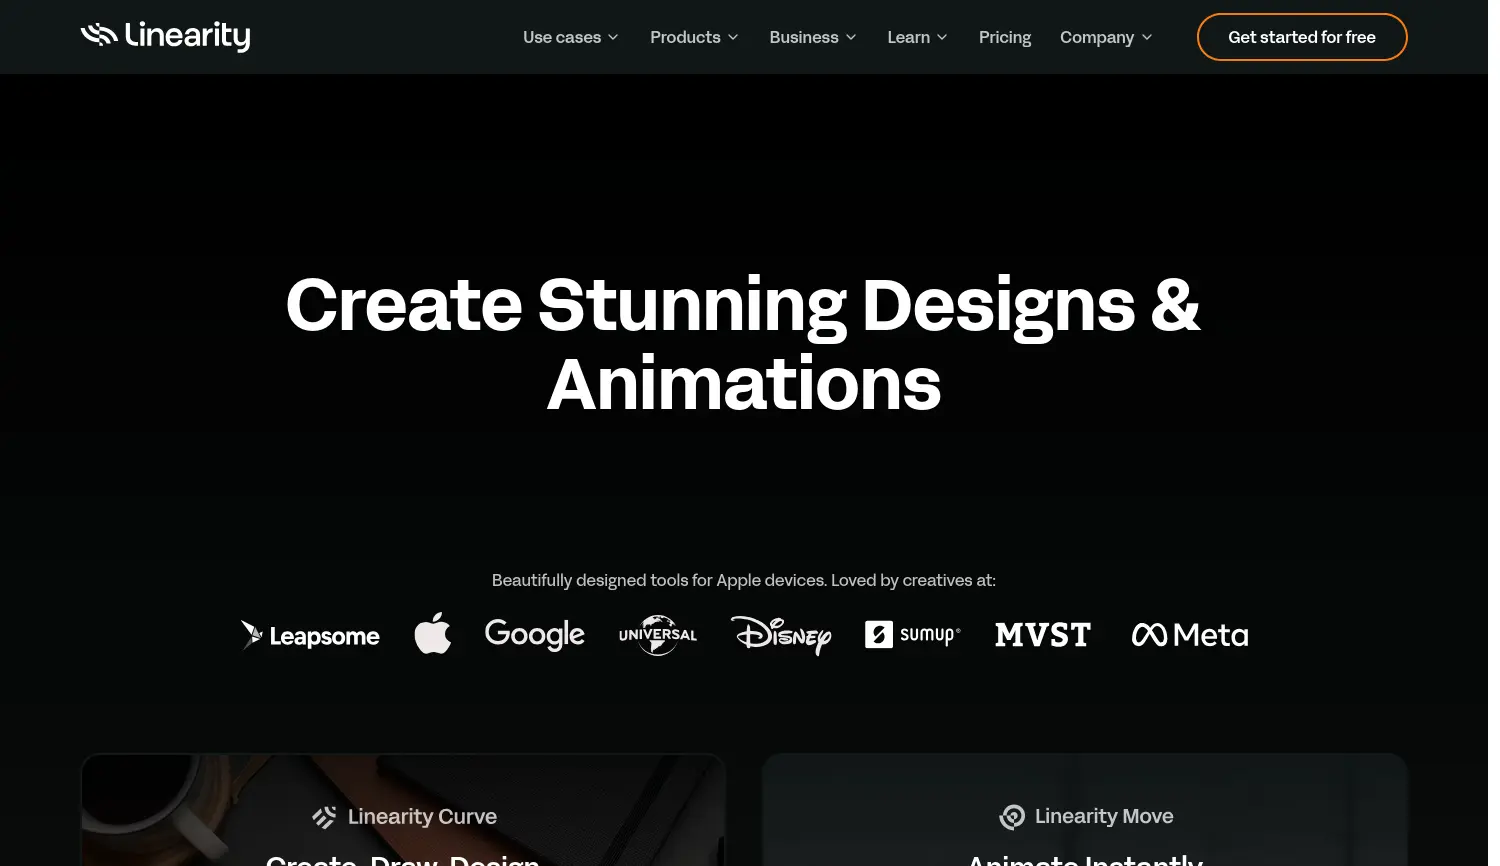Viewport: 1500px width, 866px height.
Task: Click the SumUp logo
Action: [912, 635]
